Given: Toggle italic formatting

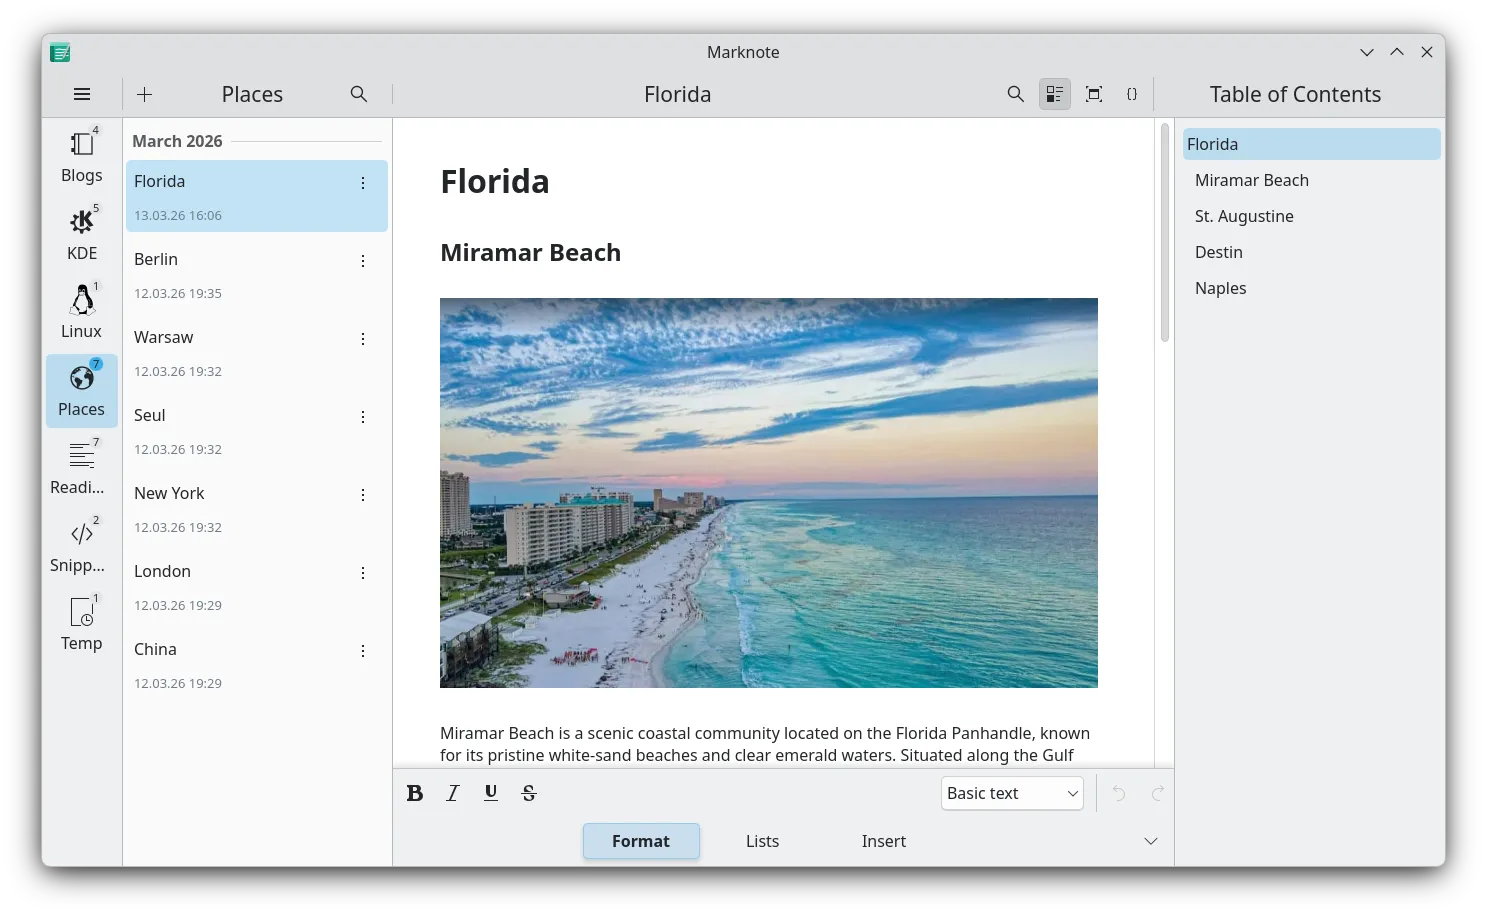Looking at the screenshot, I should coord(453,793).
